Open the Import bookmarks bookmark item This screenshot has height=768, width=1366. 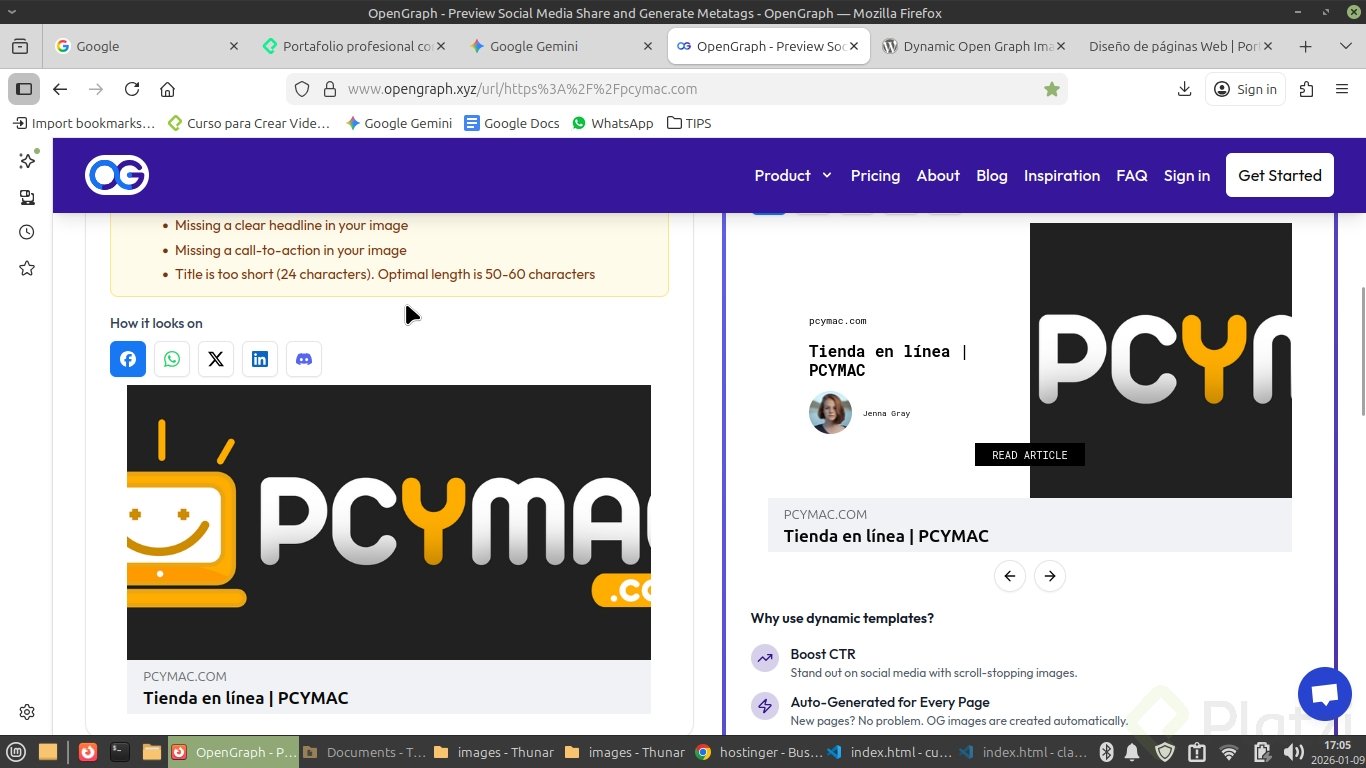click(84, 123)
